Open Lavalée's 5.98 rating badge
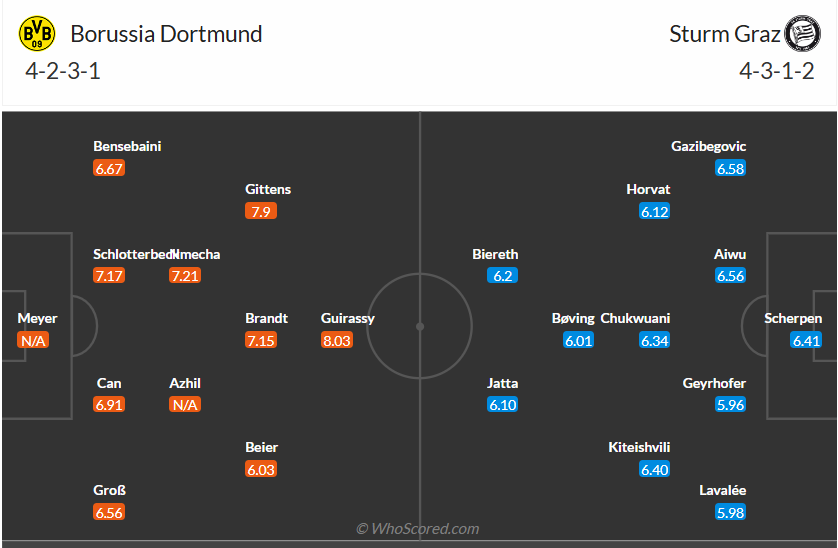Viewport: 838px width, 548px height. pos(730,512)
